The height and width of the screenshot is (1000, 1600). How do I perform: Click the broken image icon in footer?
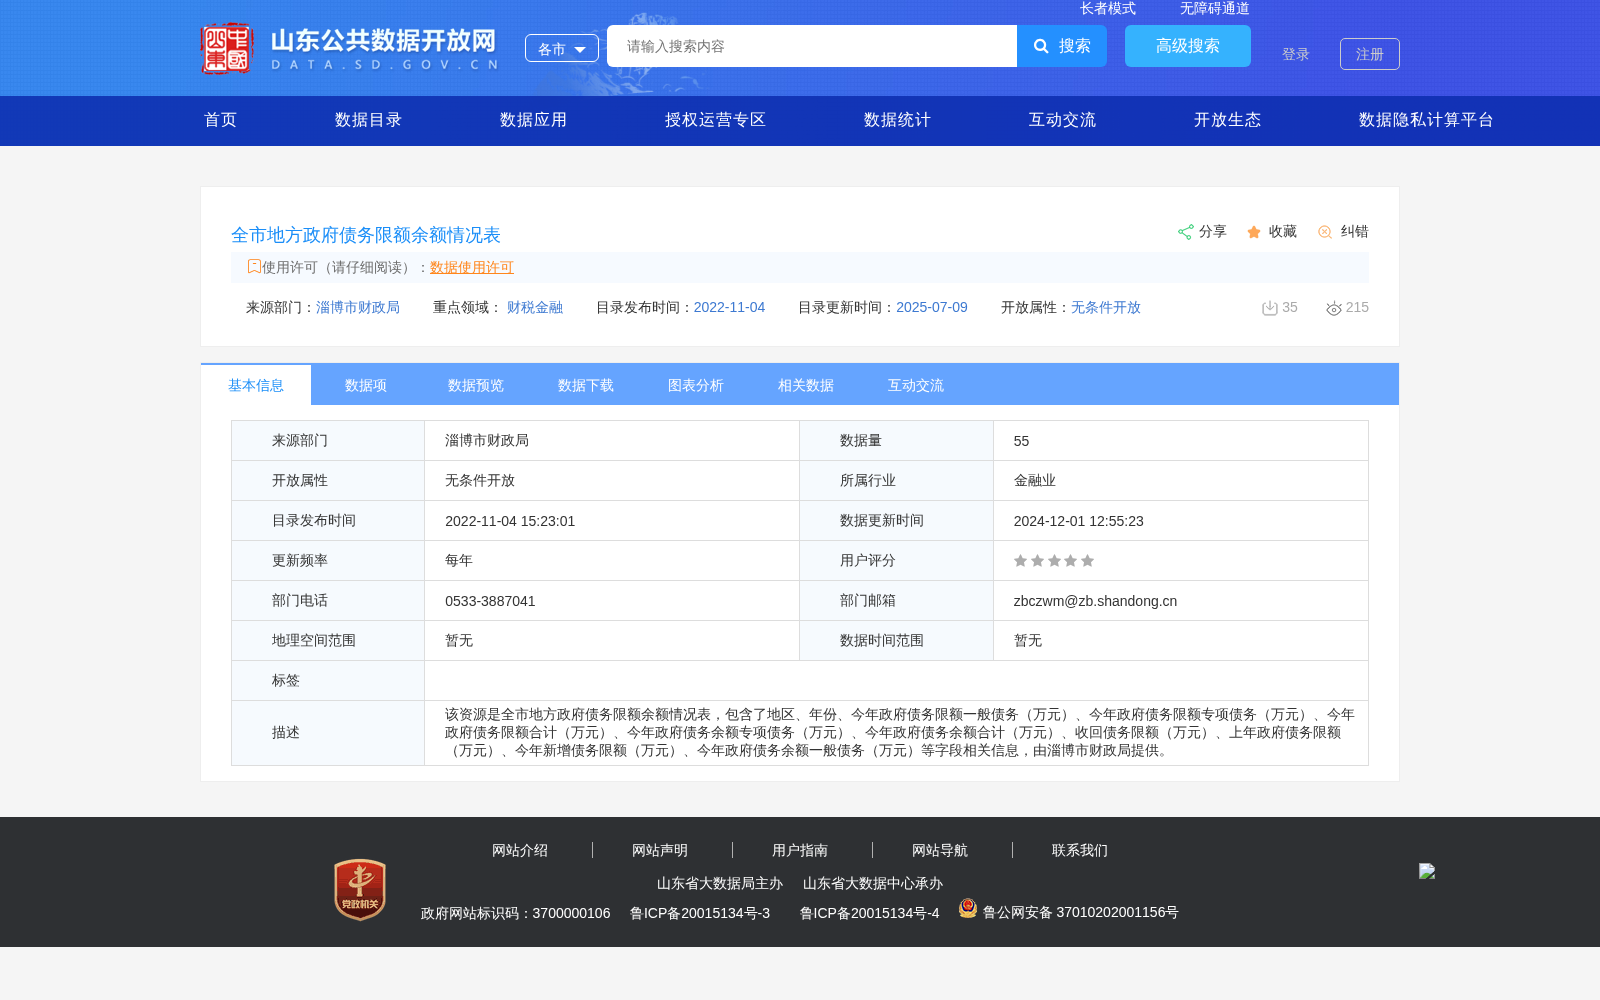[x=1427, y=871]
